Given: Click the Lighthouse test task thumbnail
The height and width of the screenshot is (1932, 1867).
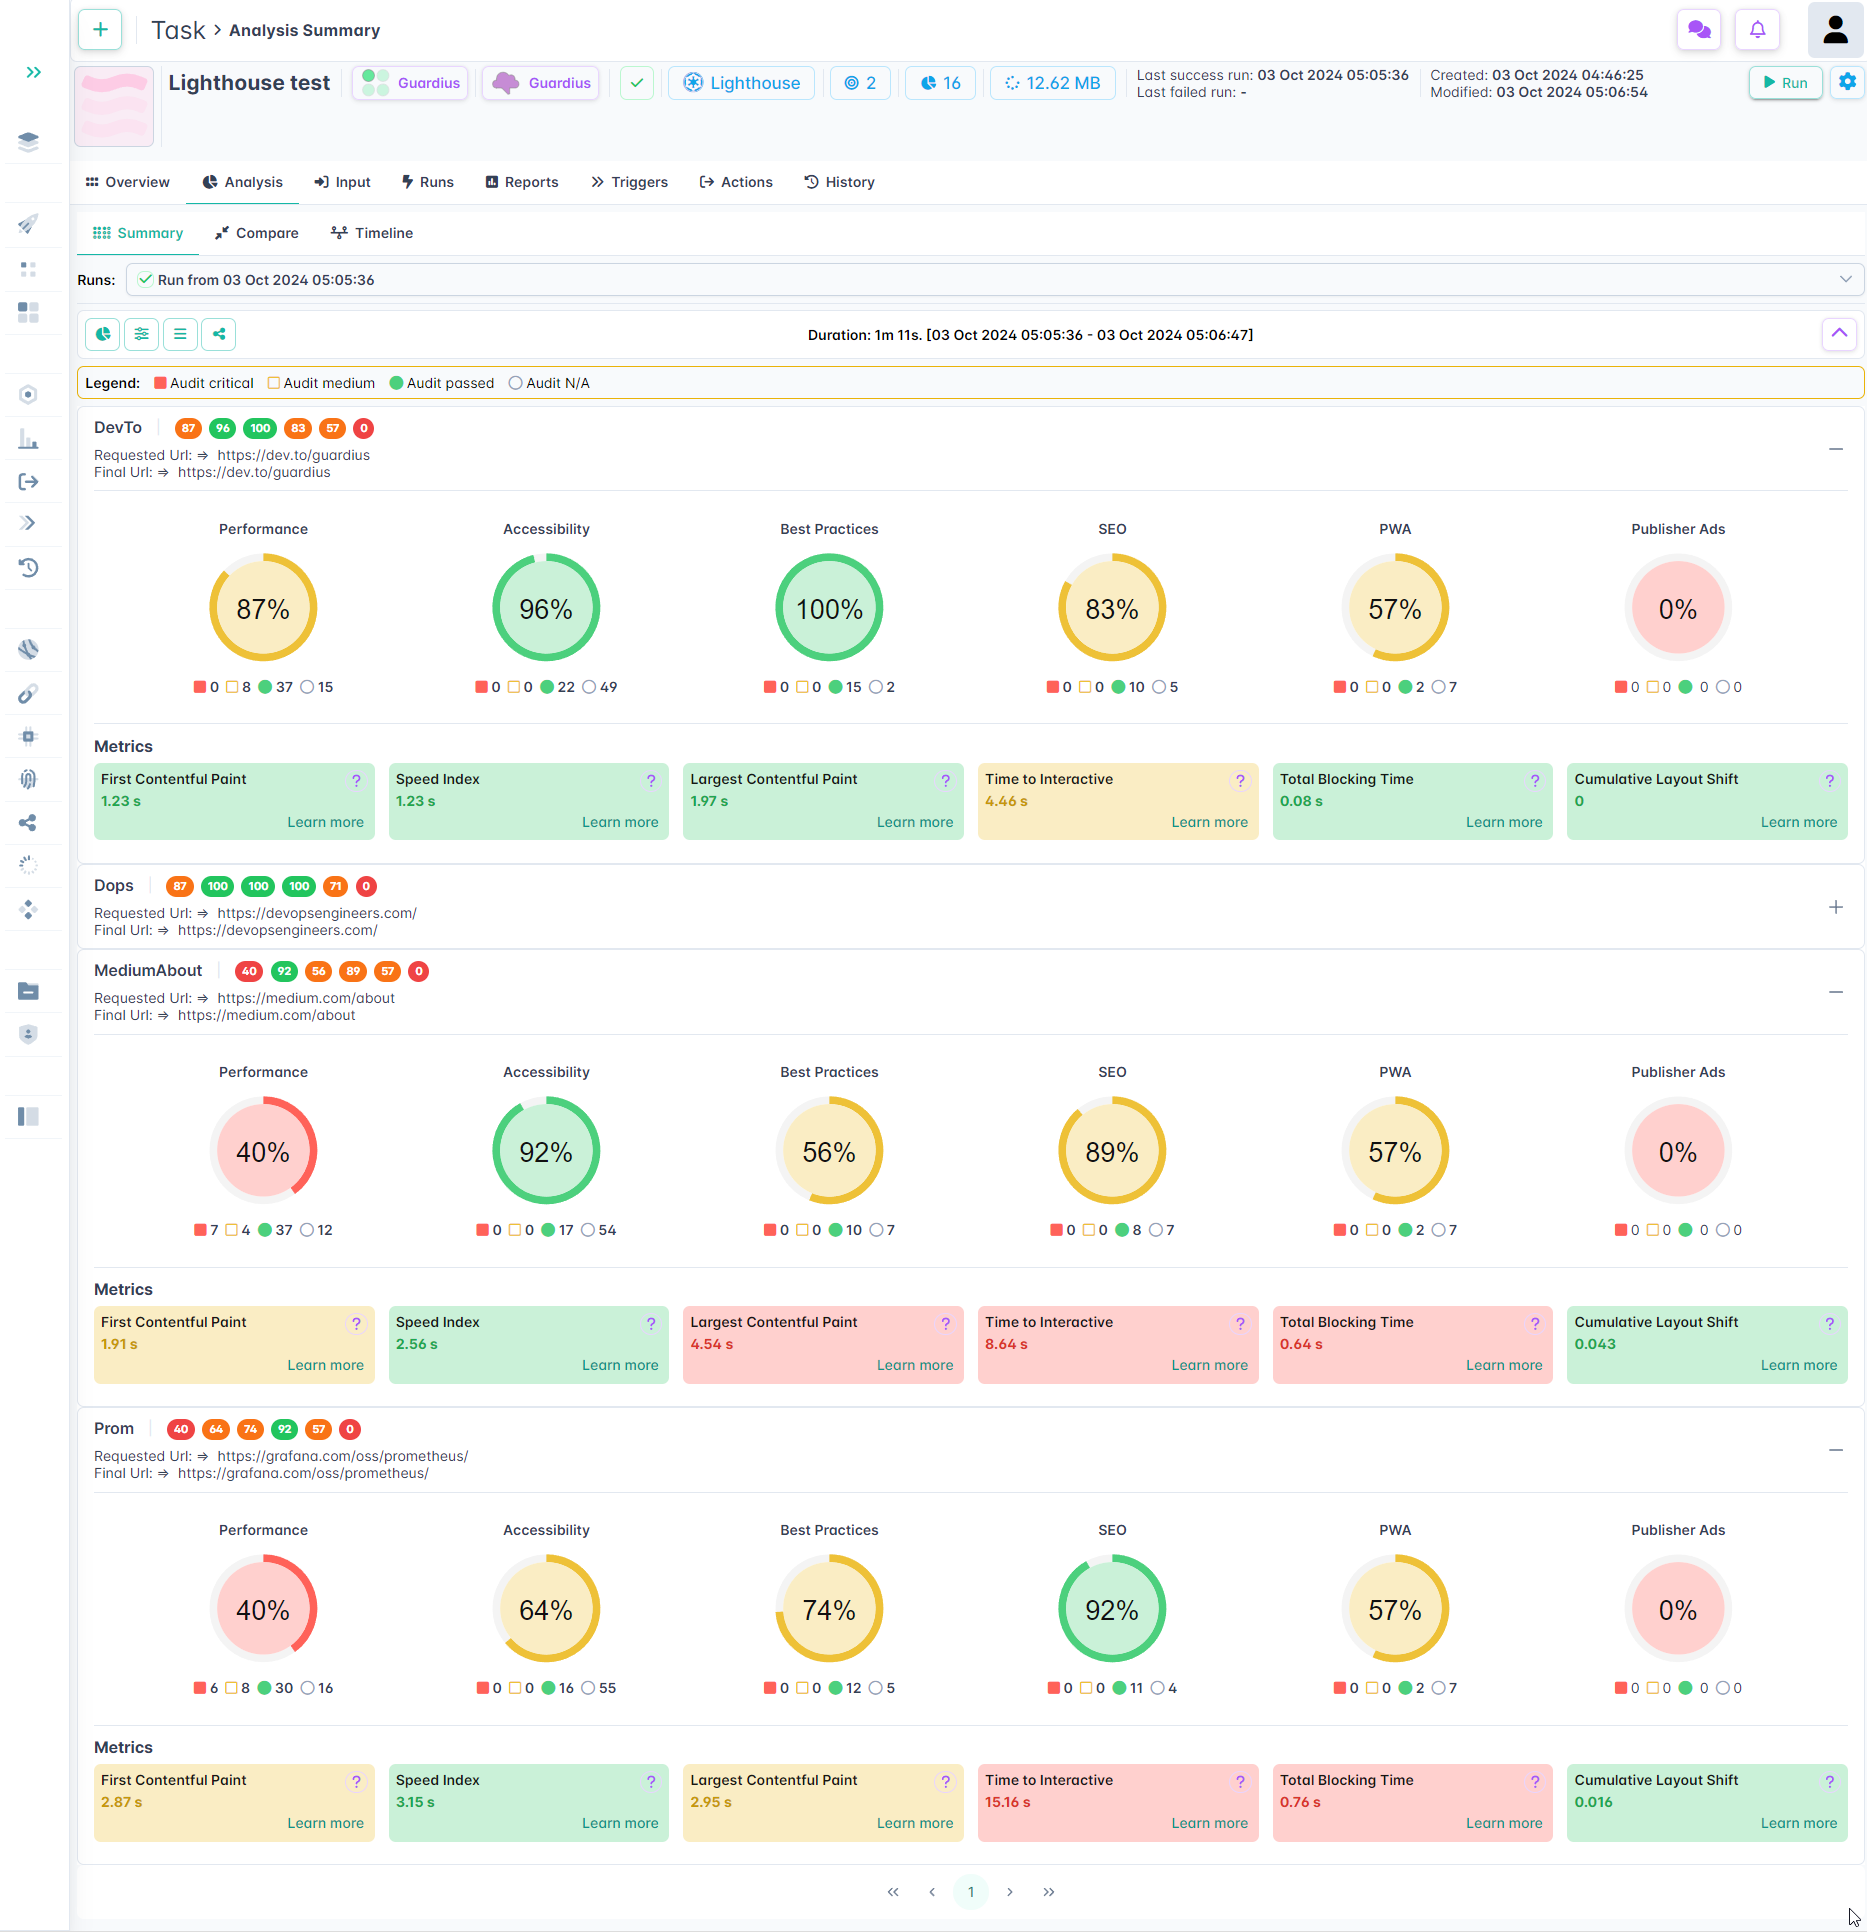Looking at the screenshot, I should [114, 106].
